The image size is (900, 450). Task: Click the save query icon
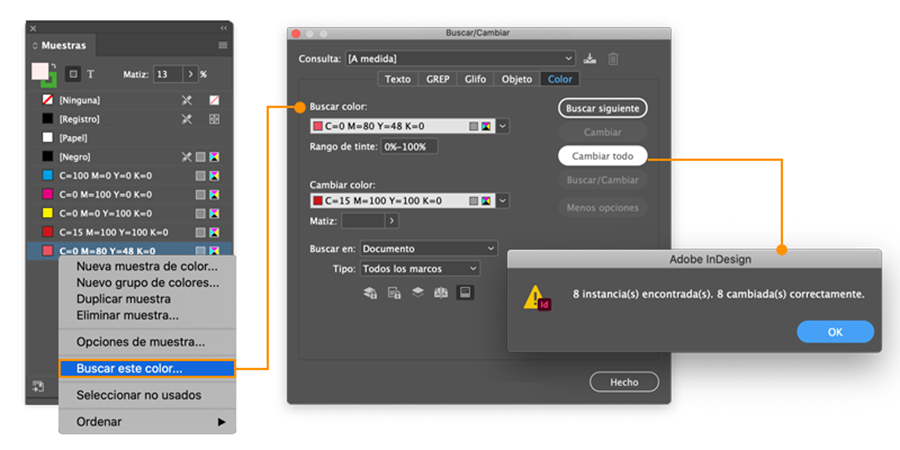click(589, 59)
